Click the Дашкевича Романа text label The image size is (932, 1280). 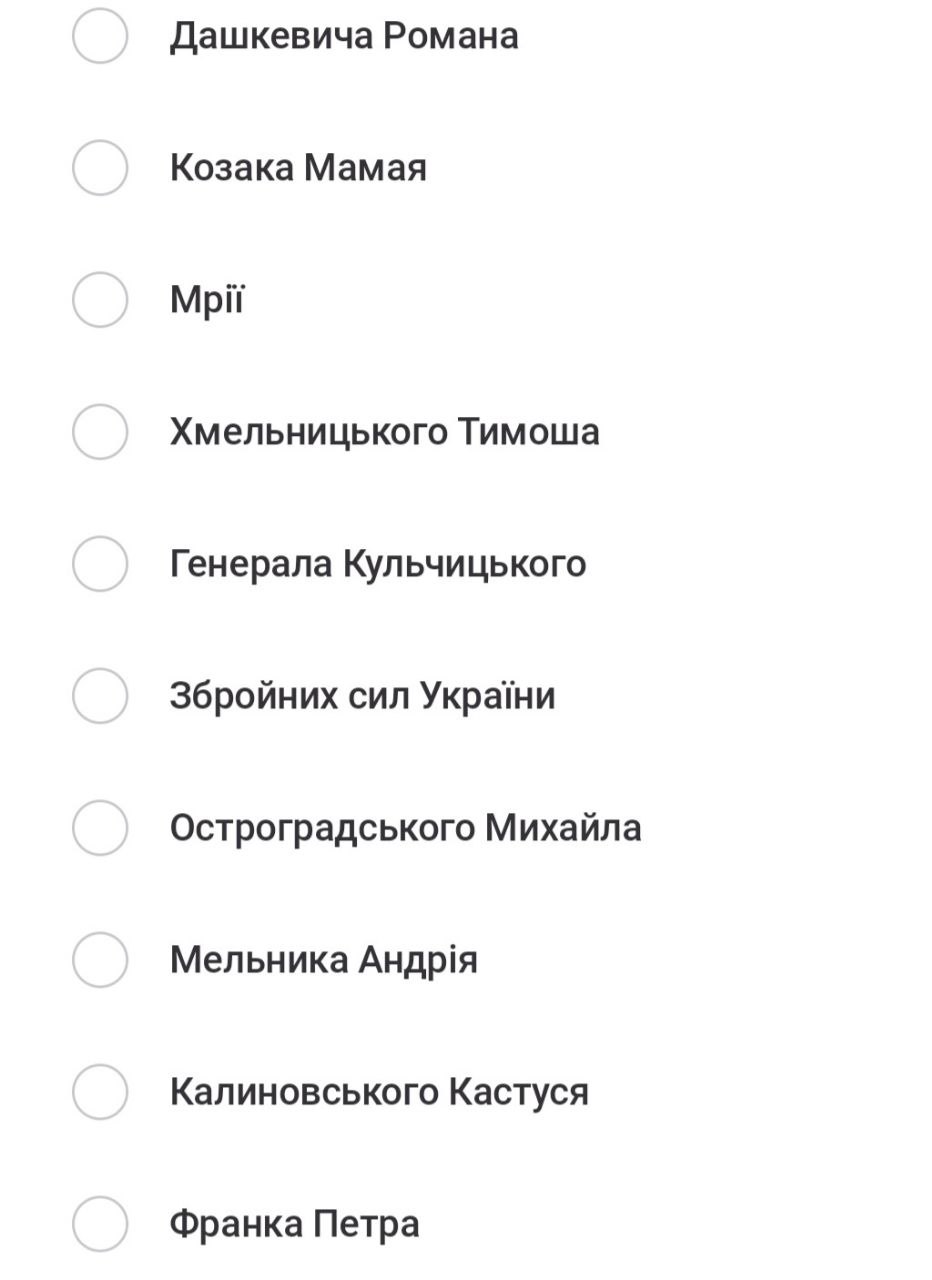[344, 36]
